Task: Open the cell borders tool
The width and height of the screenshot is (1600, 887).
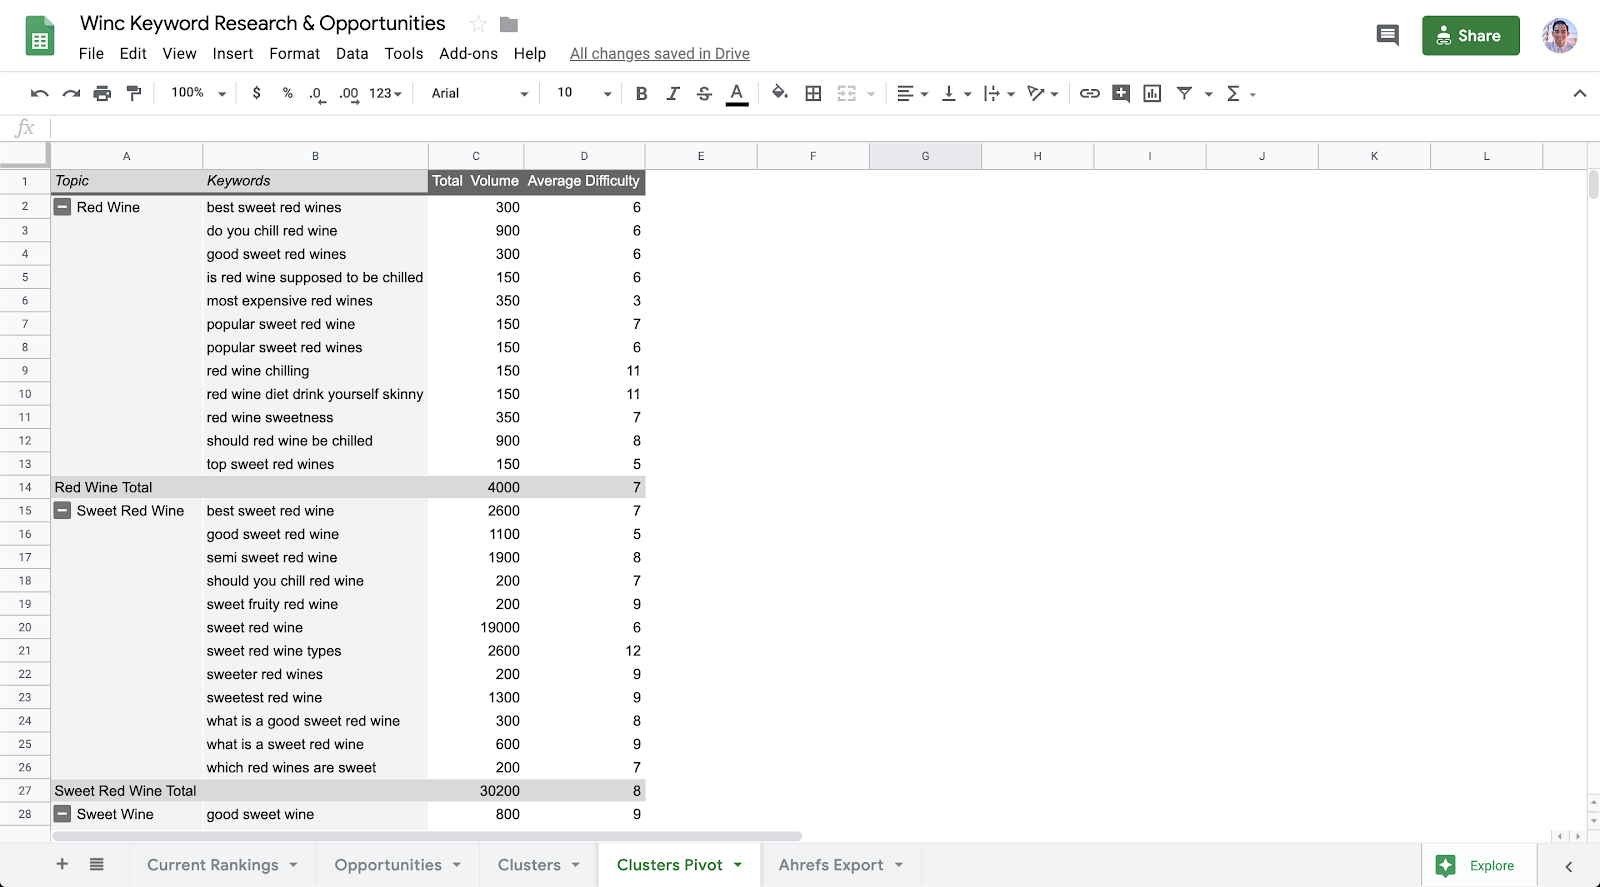Action: tap(814, 93)
